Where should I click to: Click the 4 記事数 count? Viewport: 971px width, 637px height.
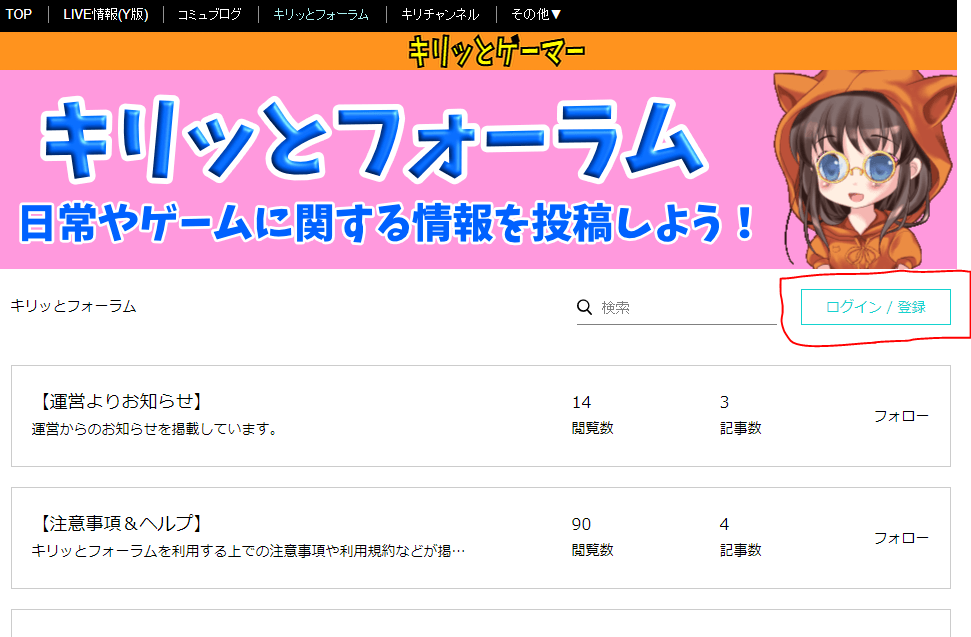click(741, 537)
